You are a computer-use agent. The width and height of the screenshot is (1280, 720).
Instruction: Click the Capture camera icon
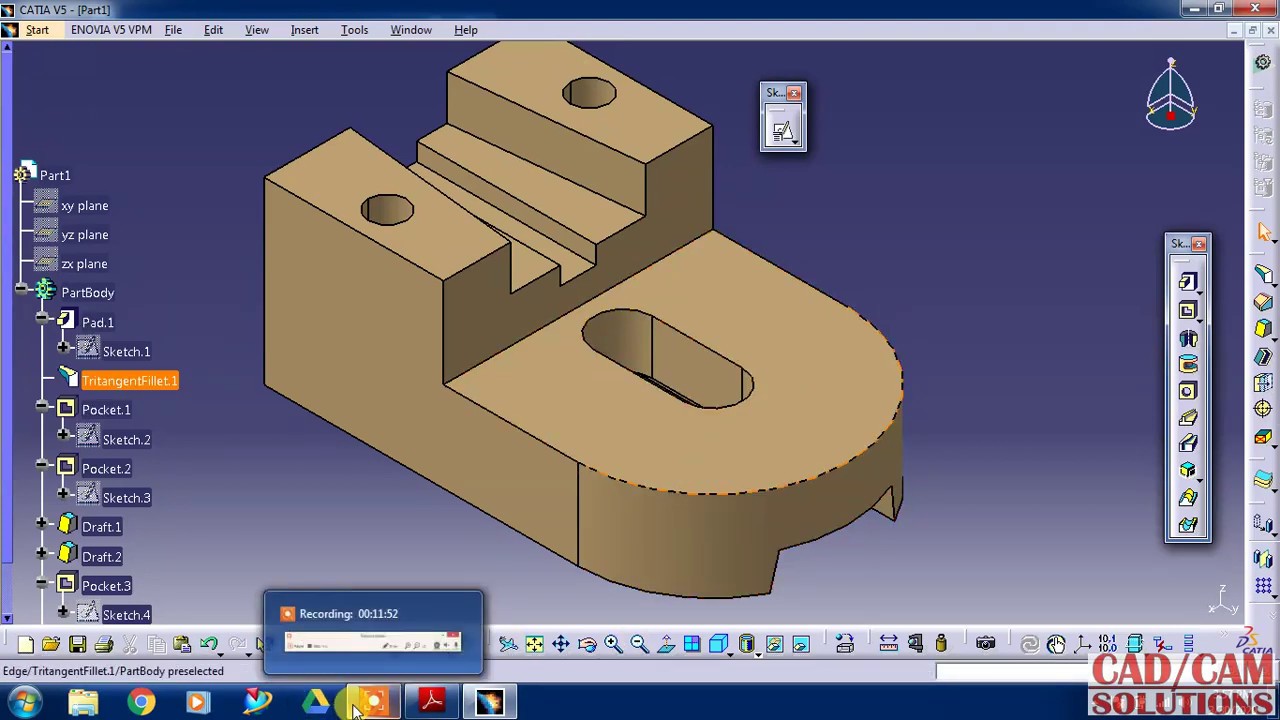985,645
